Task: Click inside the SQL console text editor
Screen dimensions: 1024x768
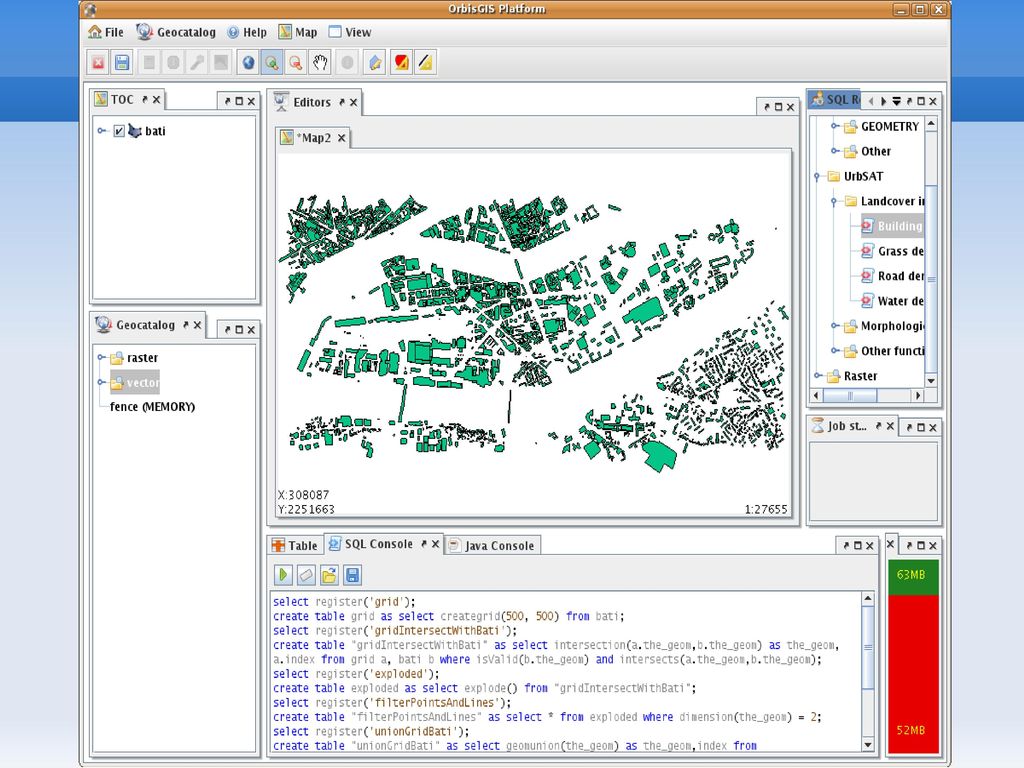Action: click(x=567, y=673)
